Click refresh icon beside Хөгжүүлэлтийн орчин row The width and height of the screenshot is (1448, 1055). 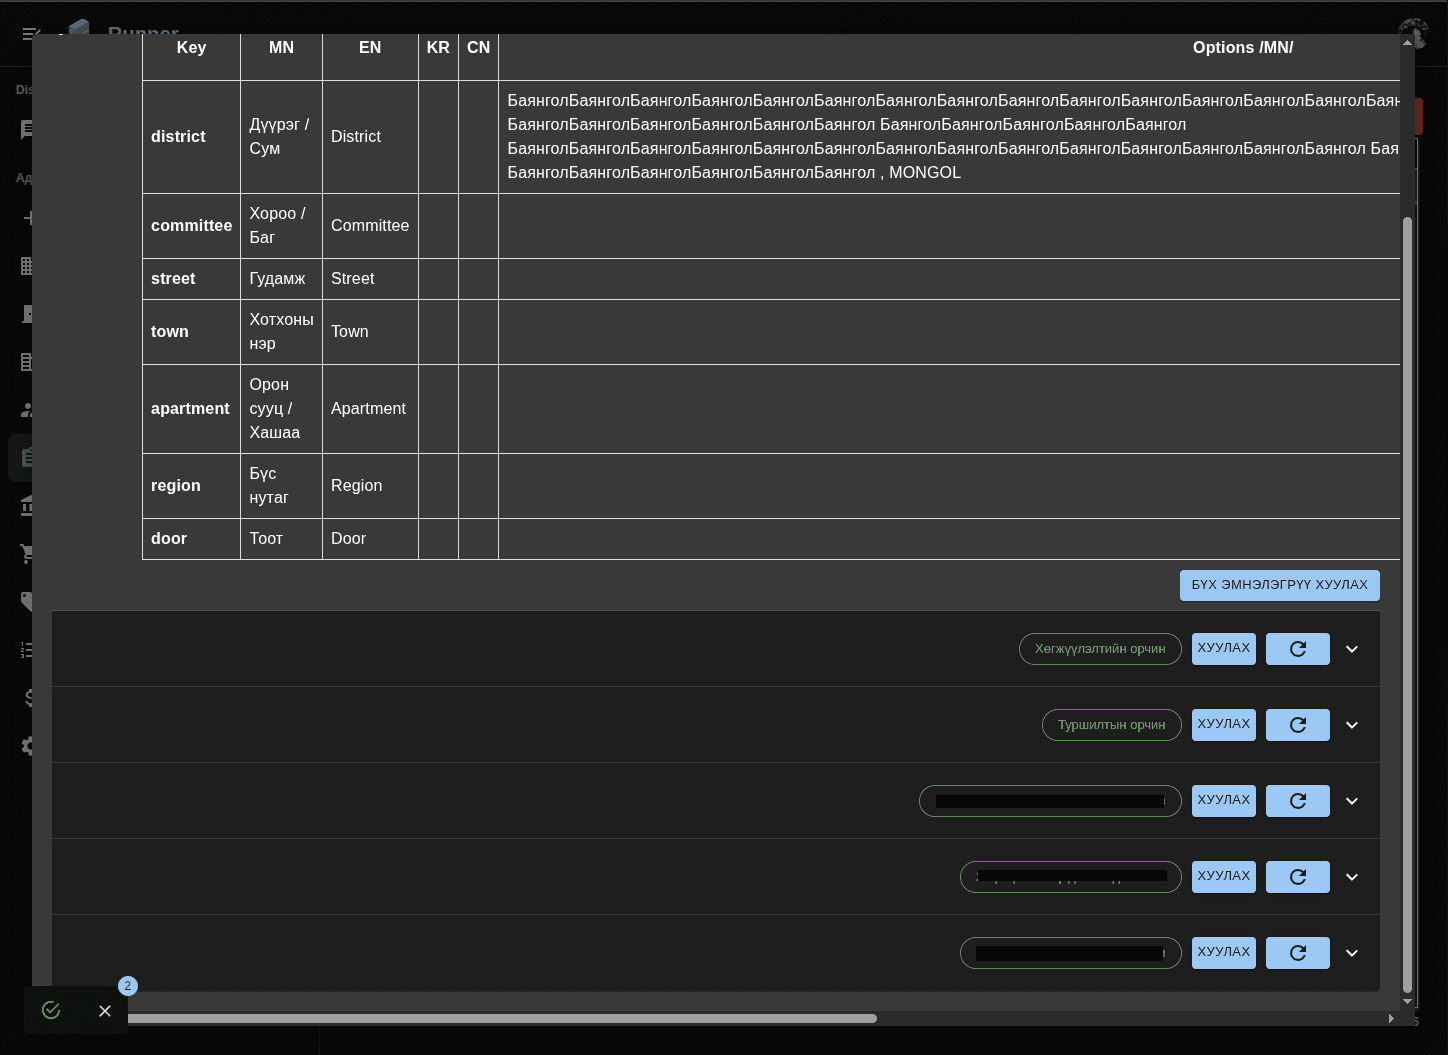1297,648
